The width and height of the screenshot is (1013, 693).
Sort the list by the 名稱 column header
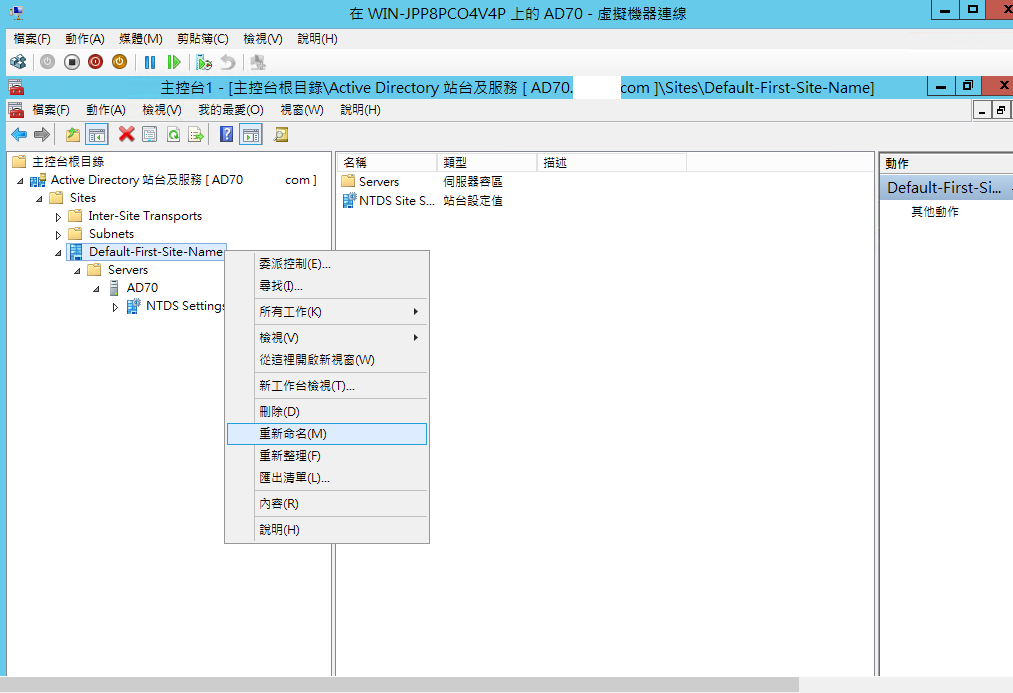pyautogui.click(x=387, y=163)
